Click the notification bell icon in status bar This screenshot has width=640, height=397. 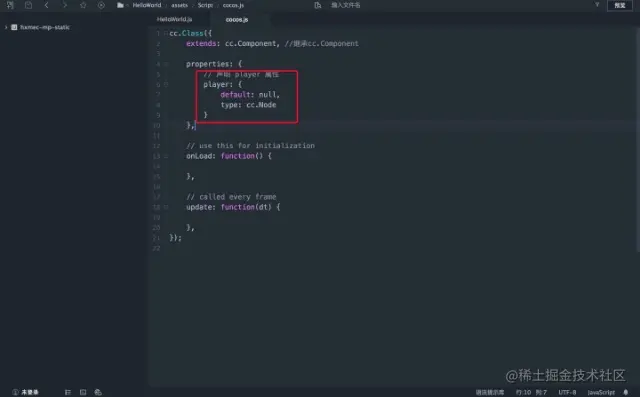pos(626,392)
